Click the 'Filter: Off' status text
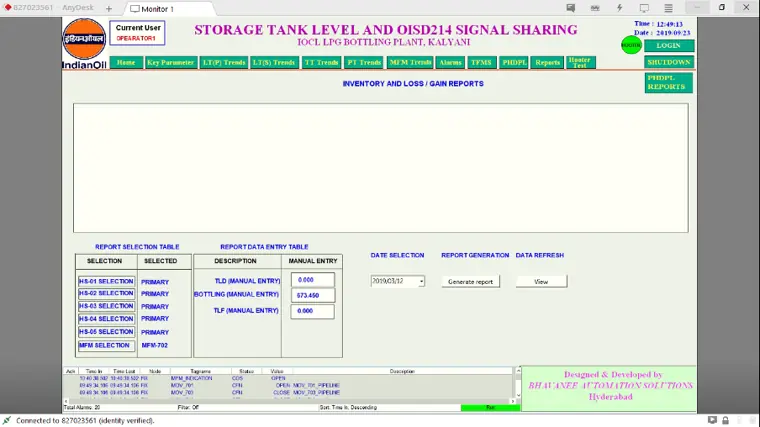Viewport: 760px width, 427px height. tap(188, 408)
